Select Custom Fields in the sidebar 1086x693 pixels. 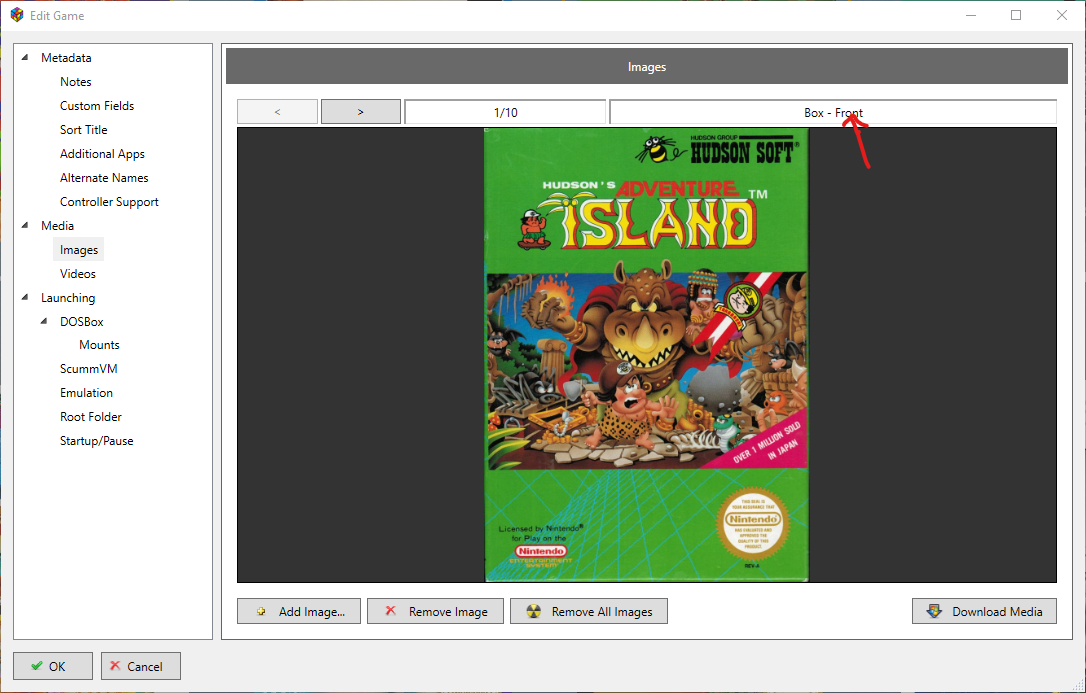[x=97, y=106]
